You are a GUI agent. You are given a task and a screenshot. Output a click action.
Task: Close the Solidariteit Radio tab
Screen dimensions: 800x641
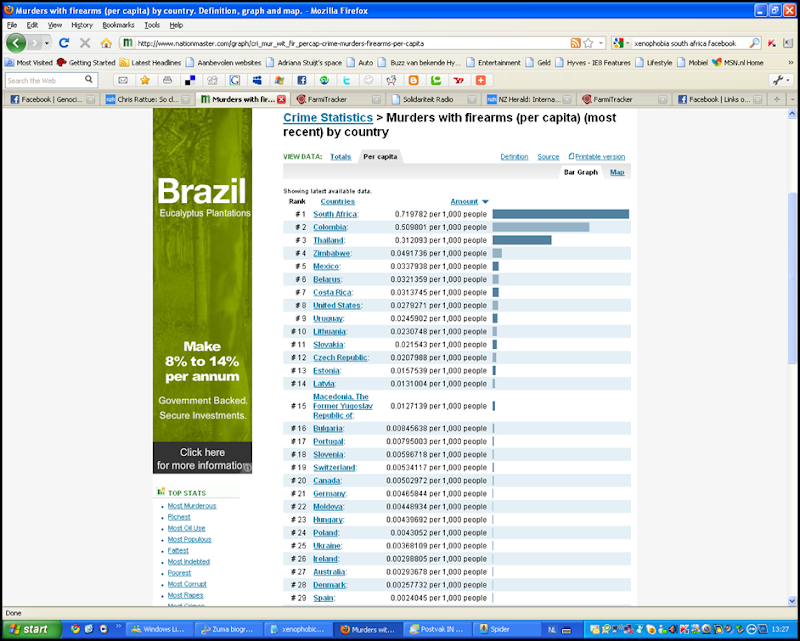click(x=472, y=100)
